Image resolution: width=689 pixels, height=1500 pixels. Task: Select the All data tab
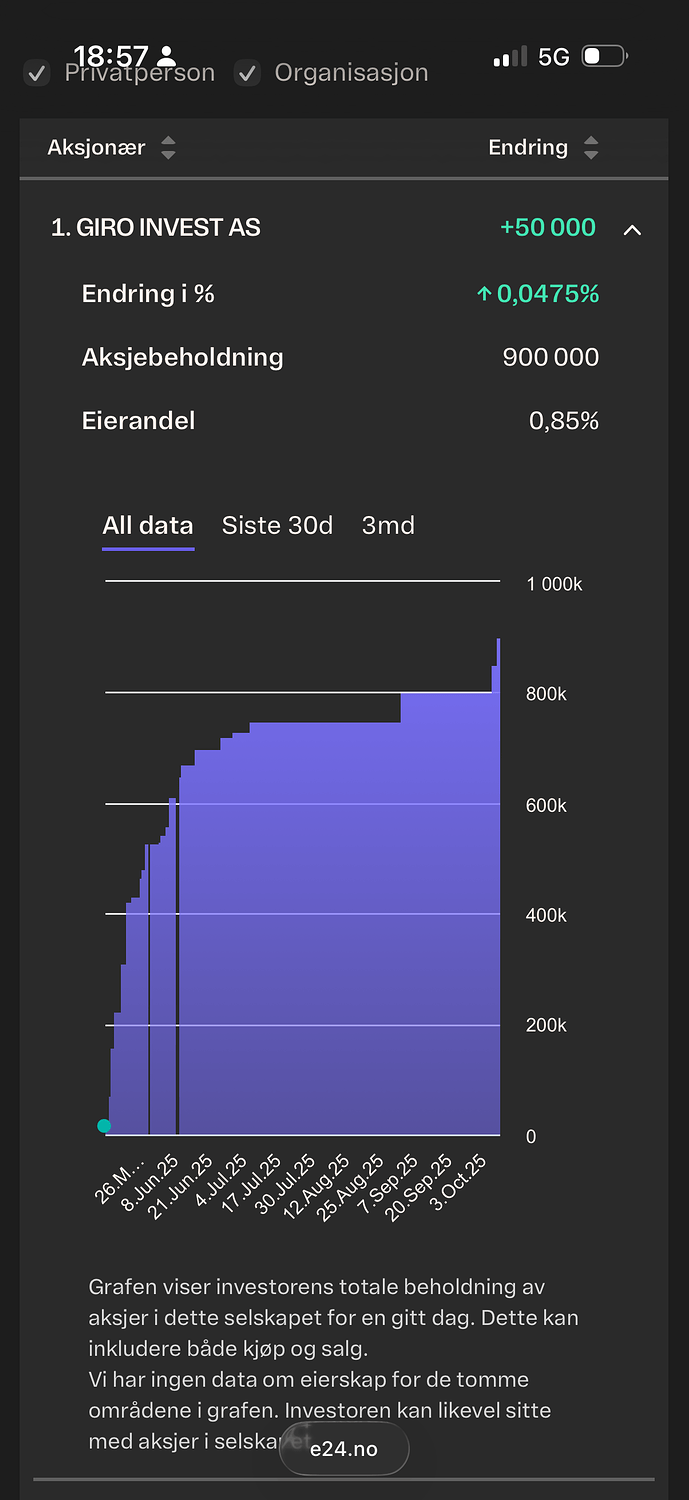pyautogui.click(x=148, y=526)
